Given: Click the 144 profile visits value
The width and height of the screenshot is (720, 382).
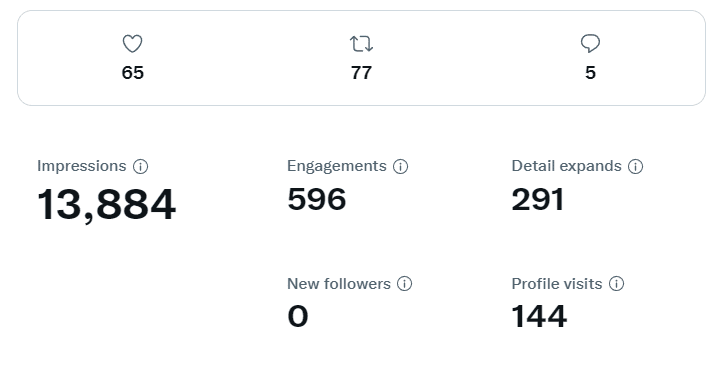Looking at the screenshot, I should pos(539,316).
